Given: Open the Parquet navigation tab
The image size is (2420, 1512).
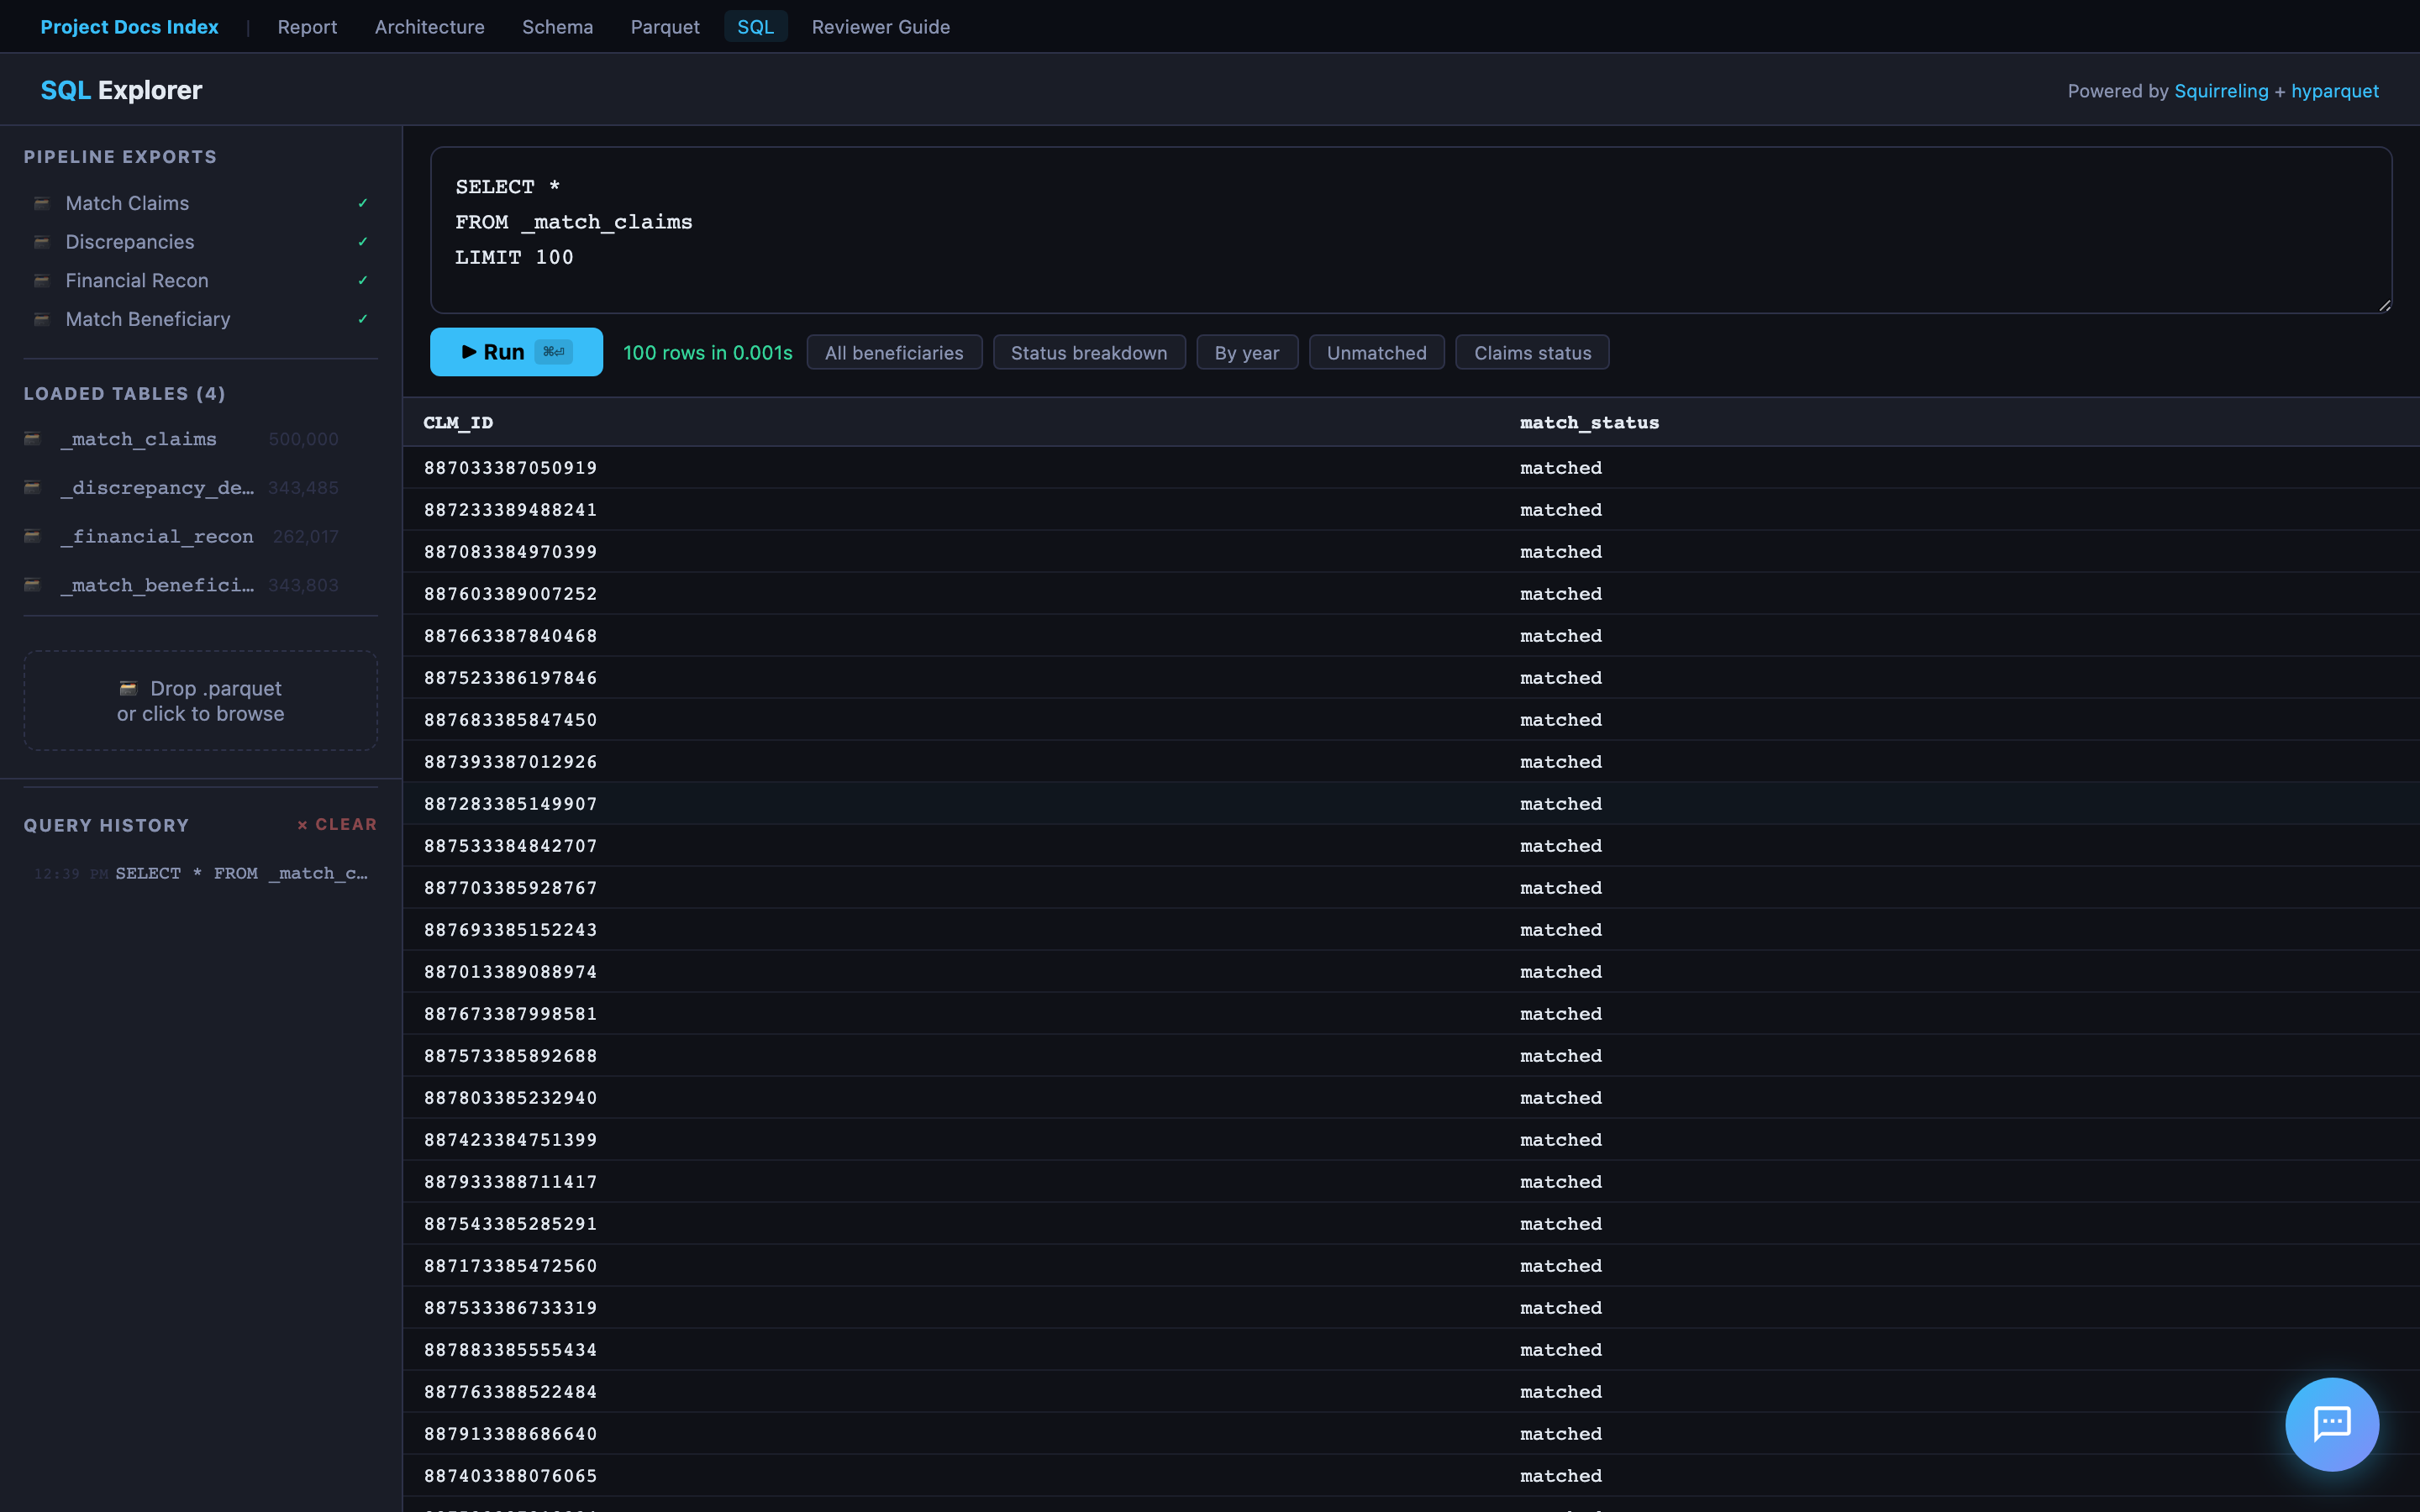Looking at the screenshot, I should [x=664, y=27].
